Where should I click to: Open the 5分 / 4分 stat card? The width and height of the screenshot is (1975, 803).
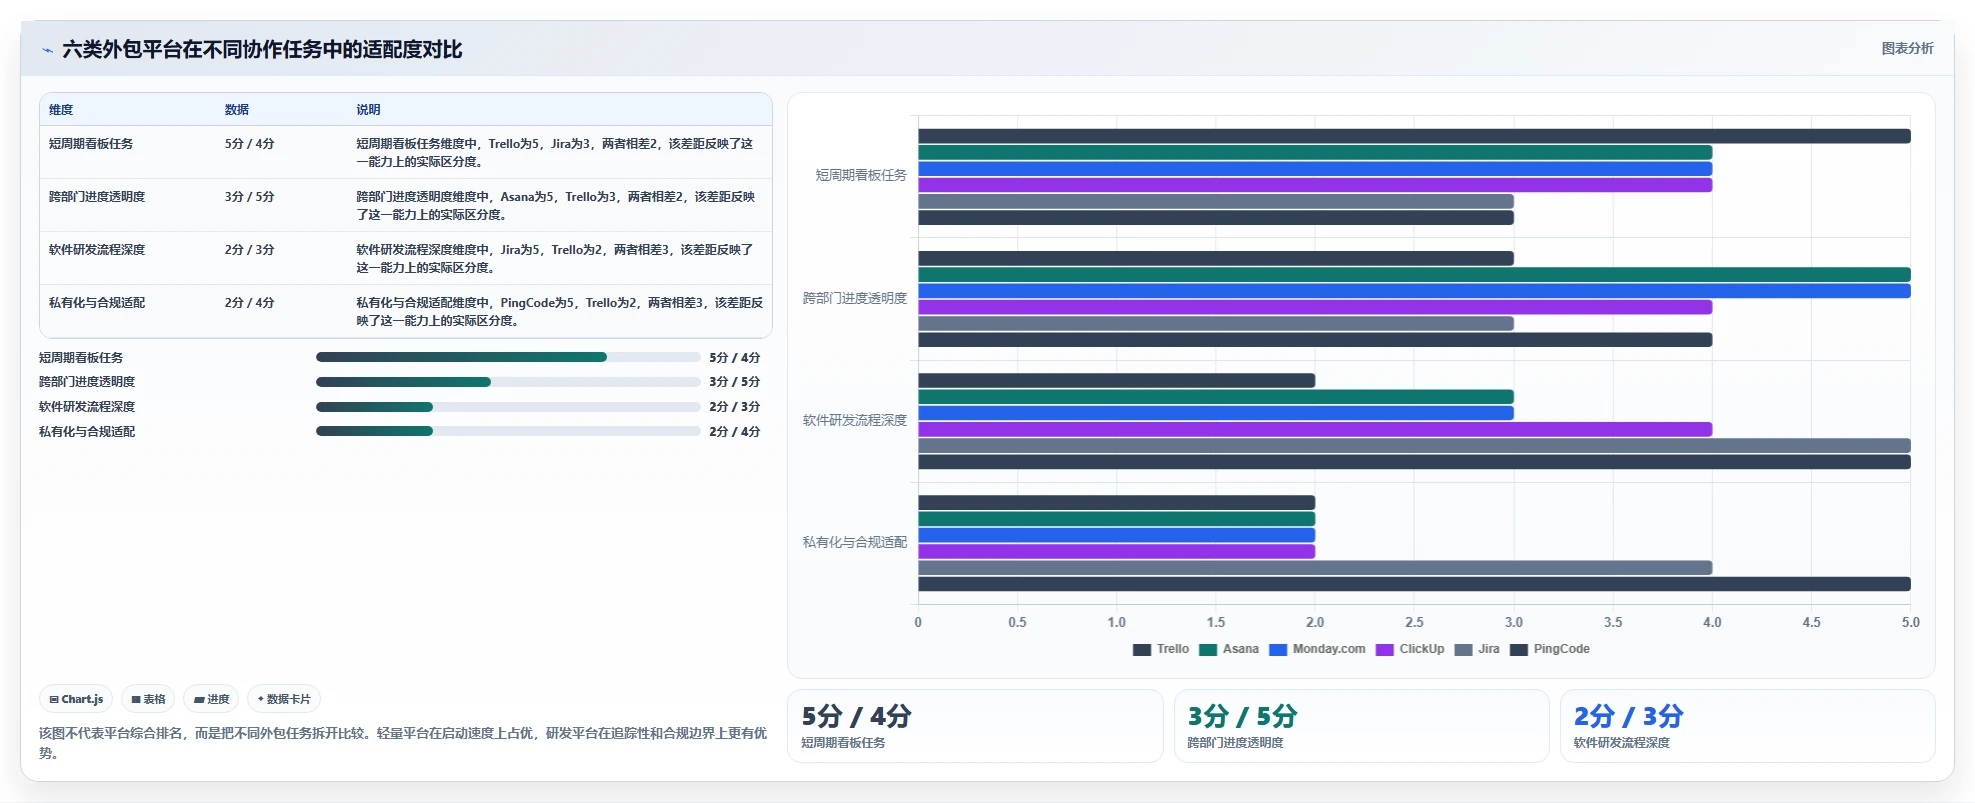click(975, 726)
